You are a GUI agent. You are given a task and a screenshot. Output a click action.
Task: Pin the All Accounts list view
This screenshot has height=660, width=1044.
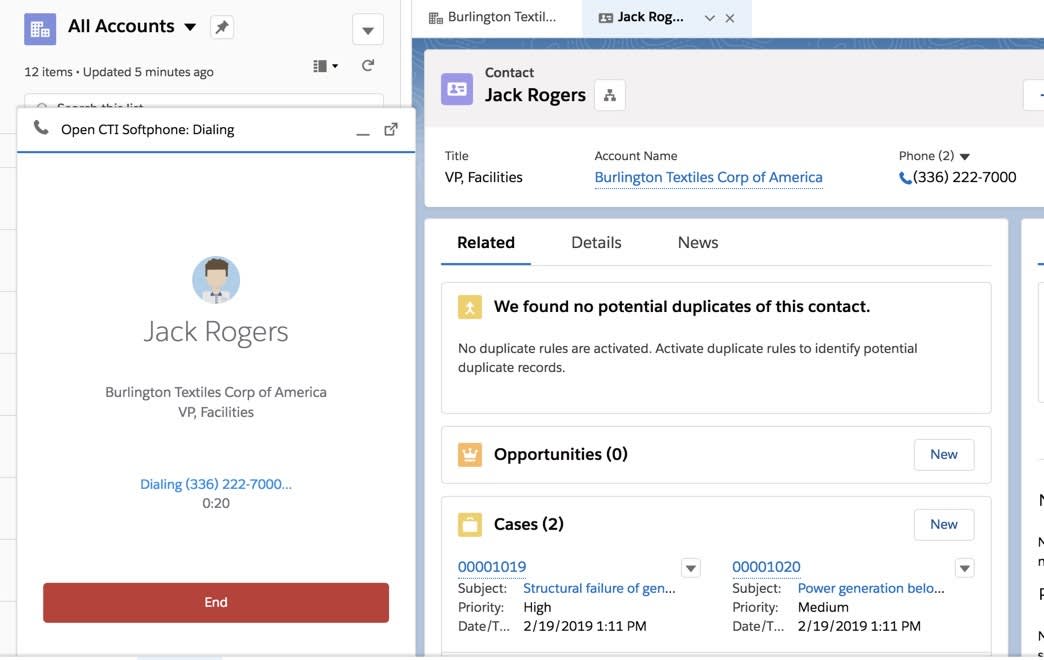222,27
